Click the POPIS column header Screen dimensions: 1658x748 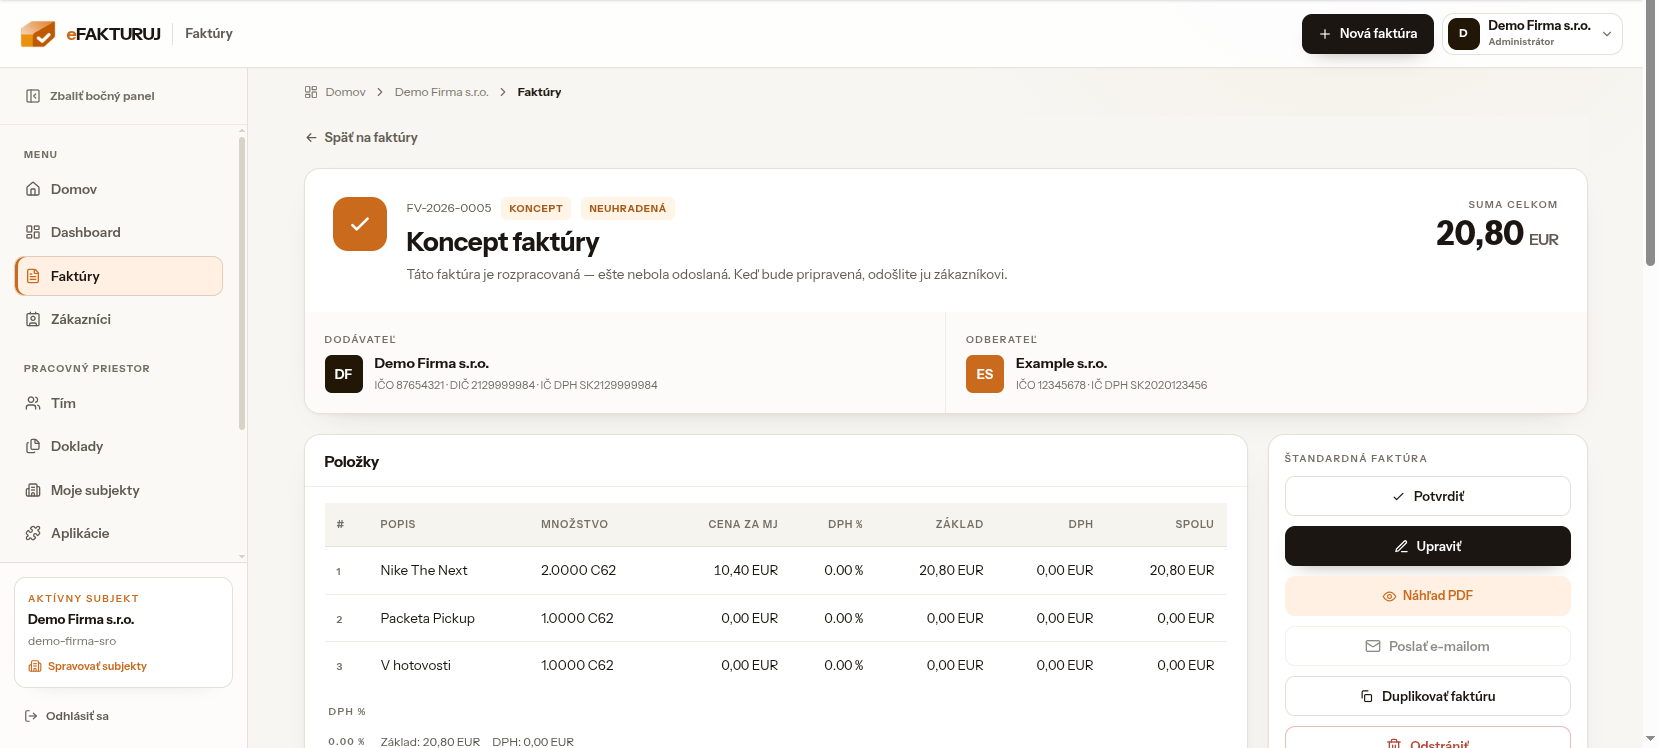[x=397, y=524]
